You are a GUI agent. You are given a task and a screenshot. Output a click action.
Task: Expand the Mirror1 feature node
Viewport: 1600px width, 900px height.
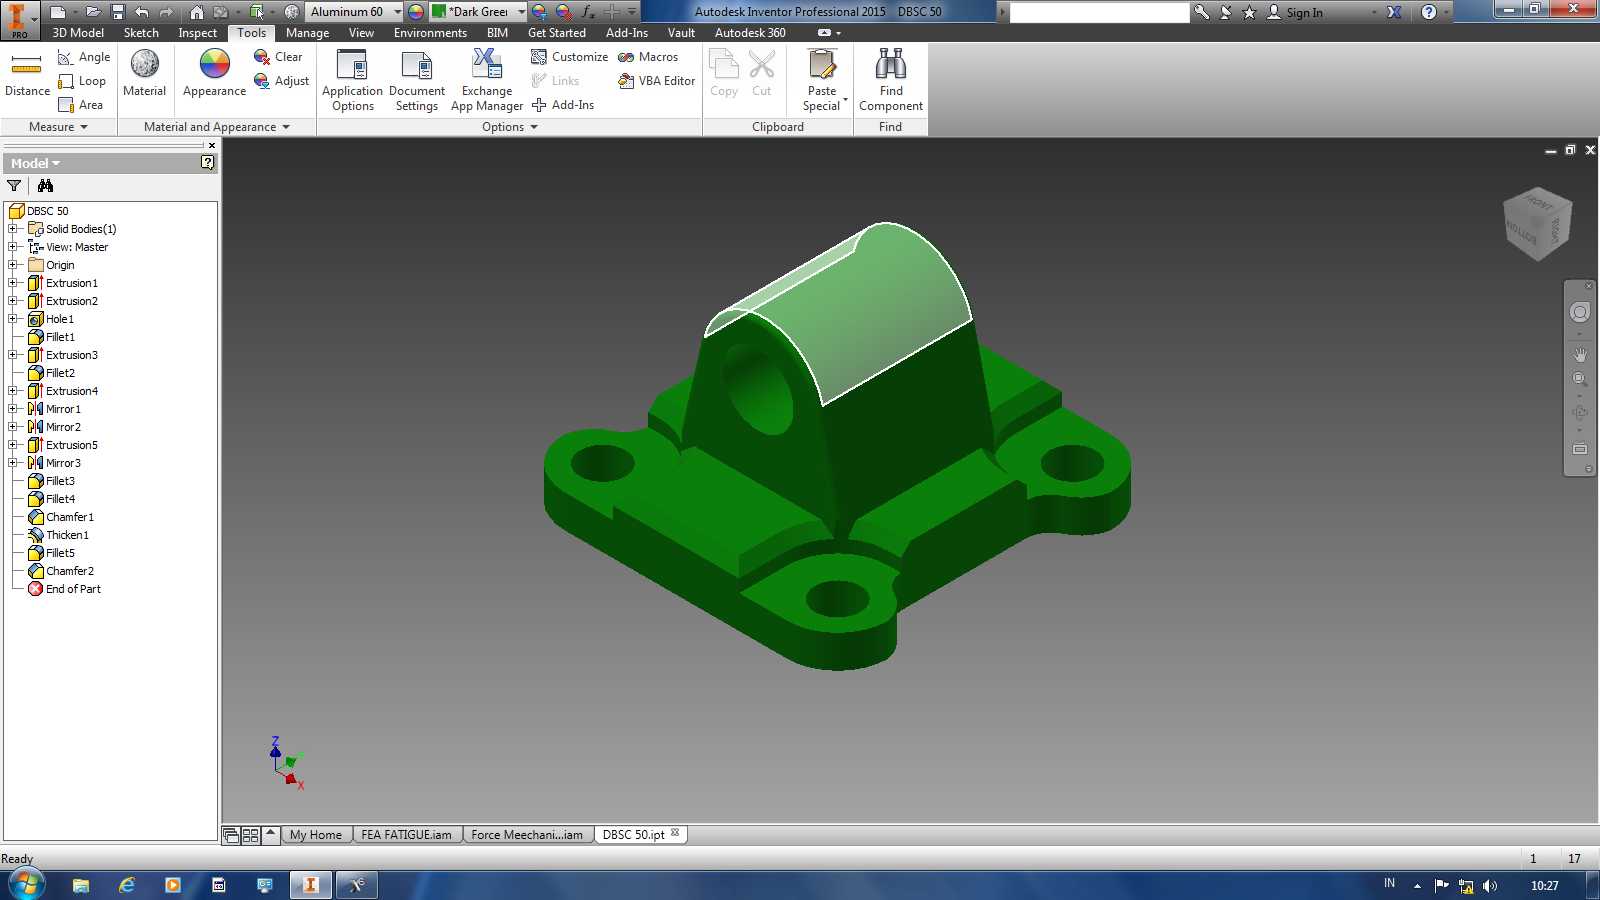[13, 409]
